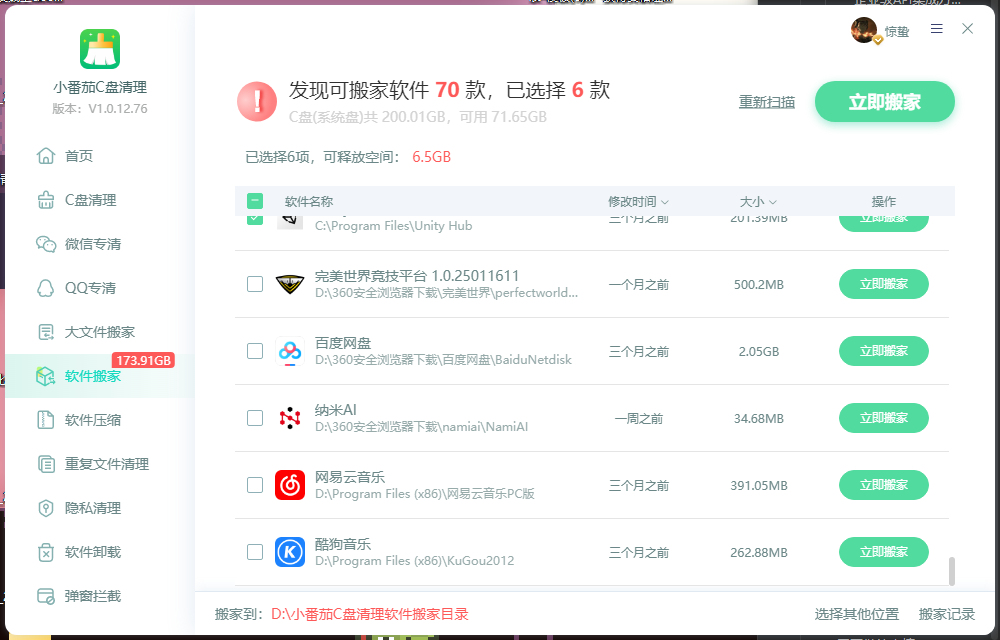Screen dimensions: 1000x640
Task: Click the D:\Program Files (x86)\KuGou2012 path
Action: tap(415, 561)
